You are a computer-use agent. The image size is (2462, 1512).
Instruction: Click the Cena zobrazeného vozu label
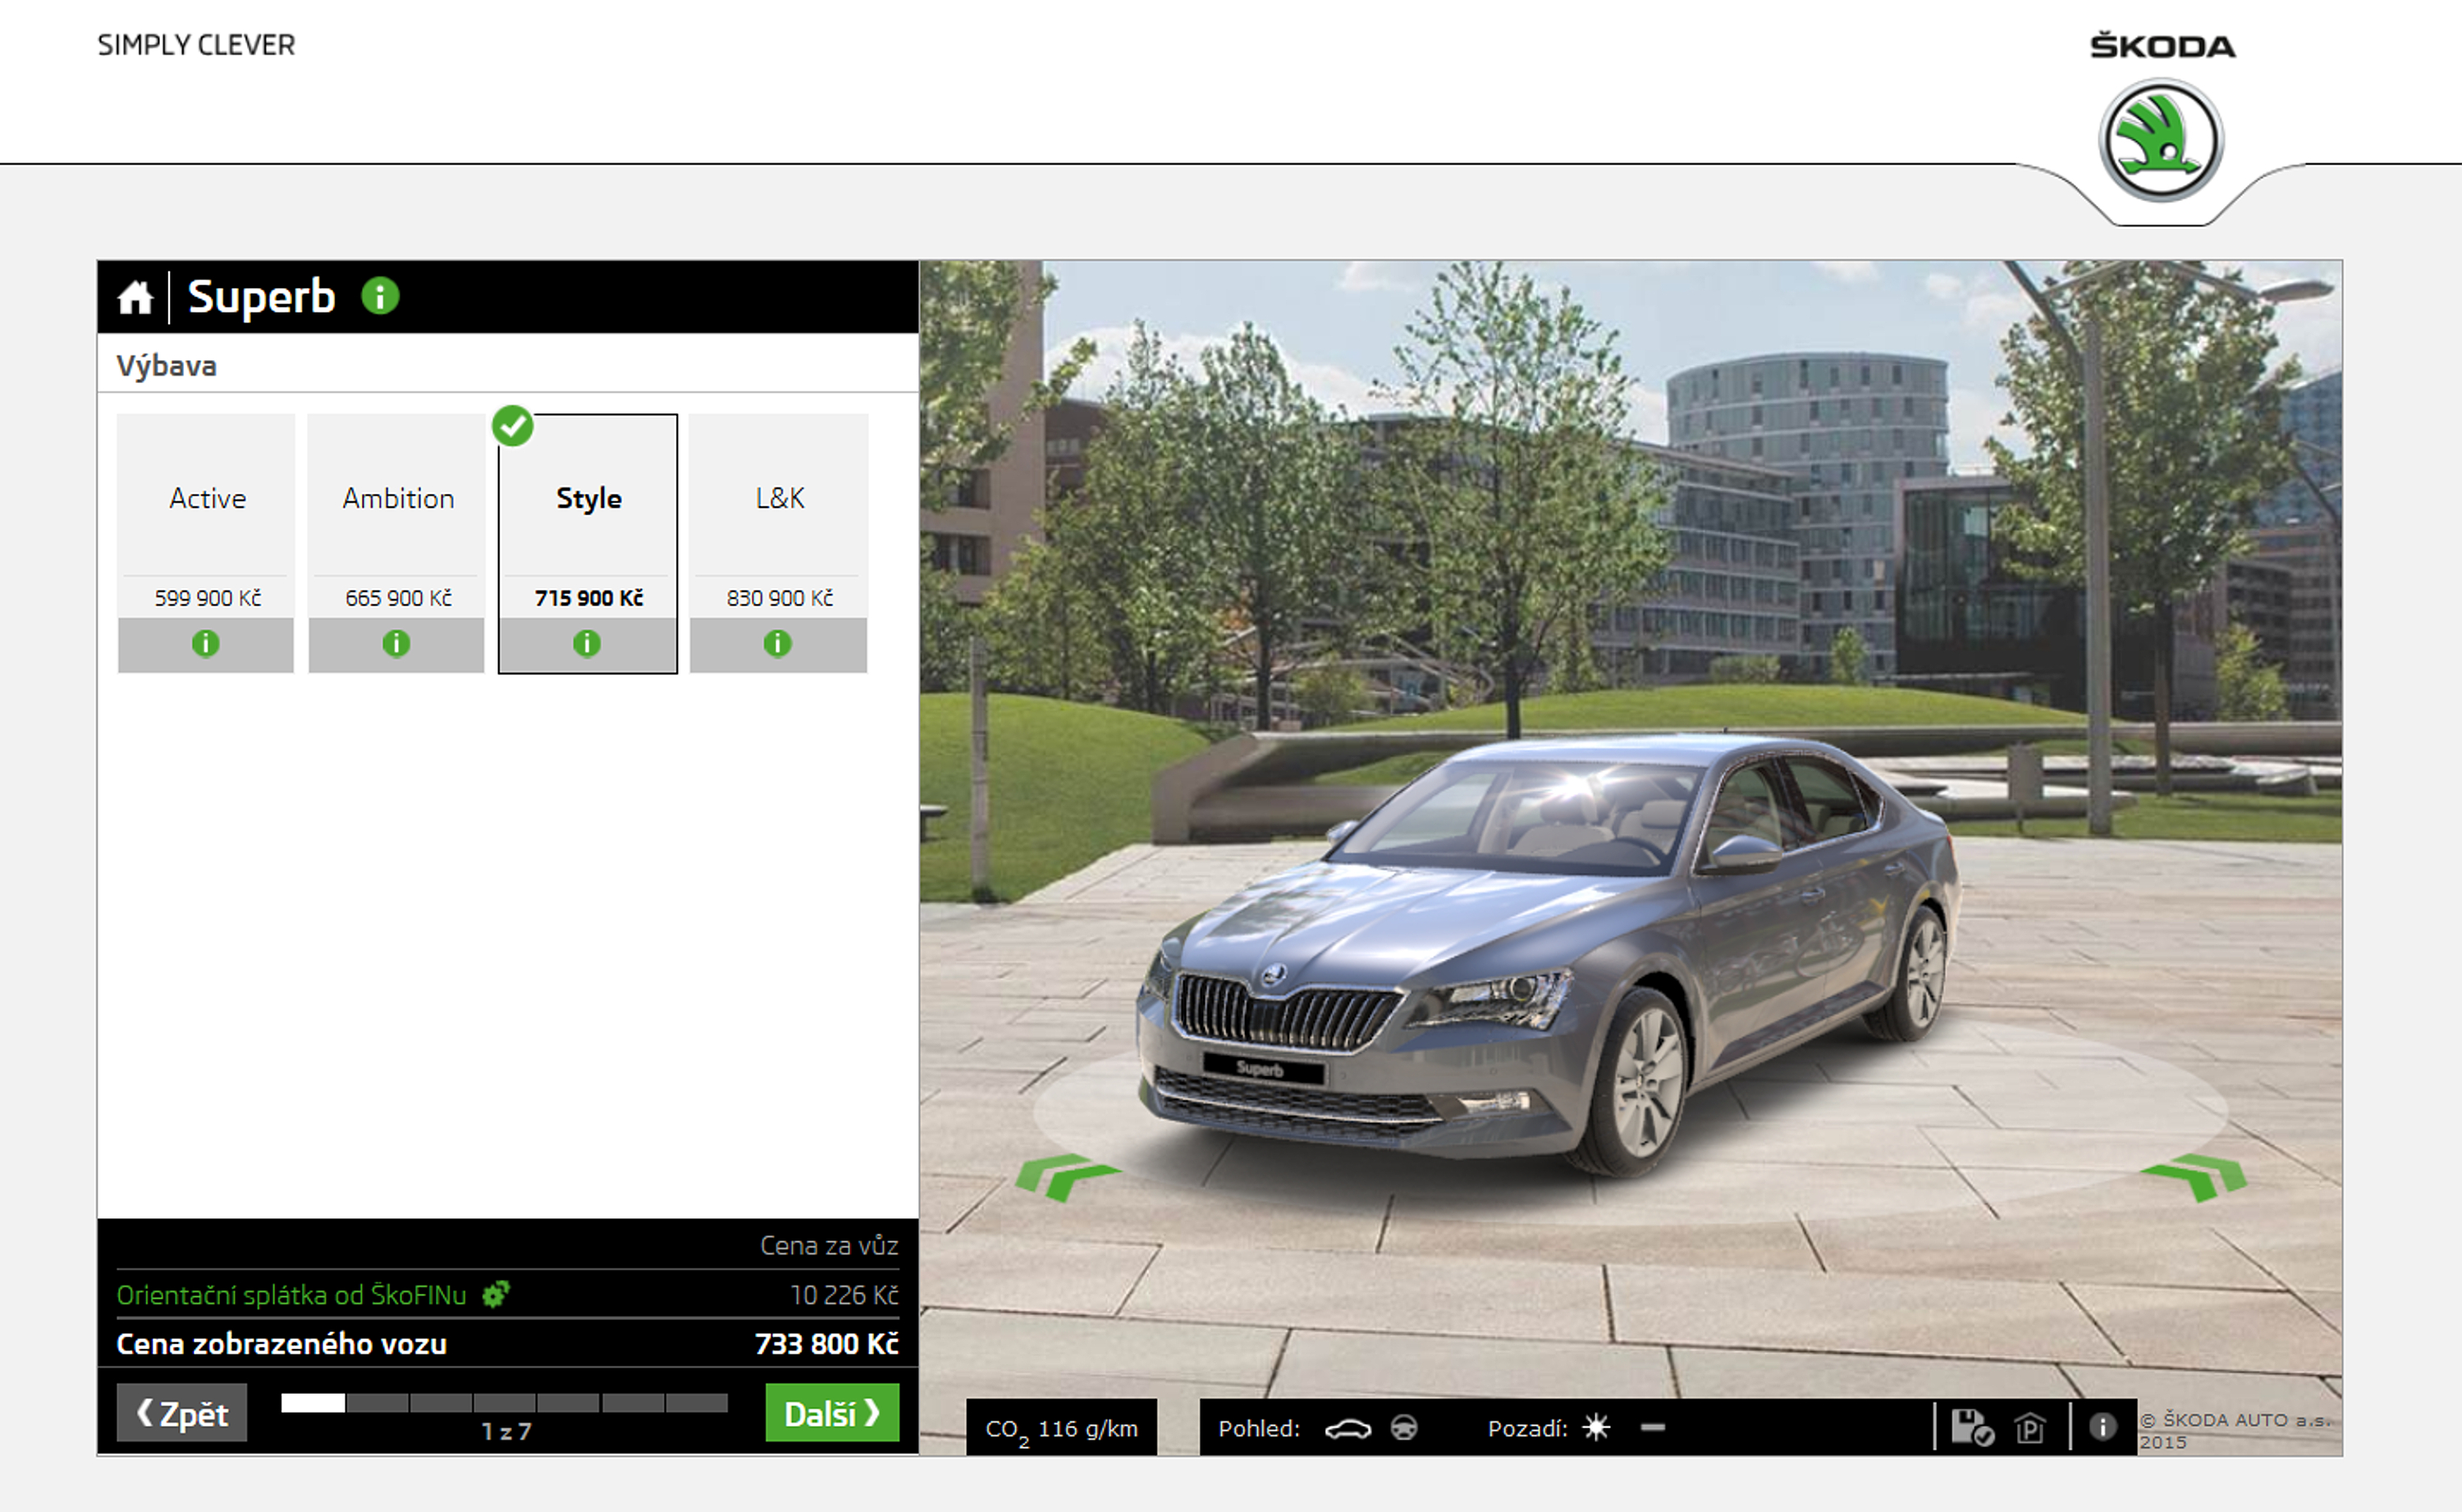click(x=282, y=1344)
